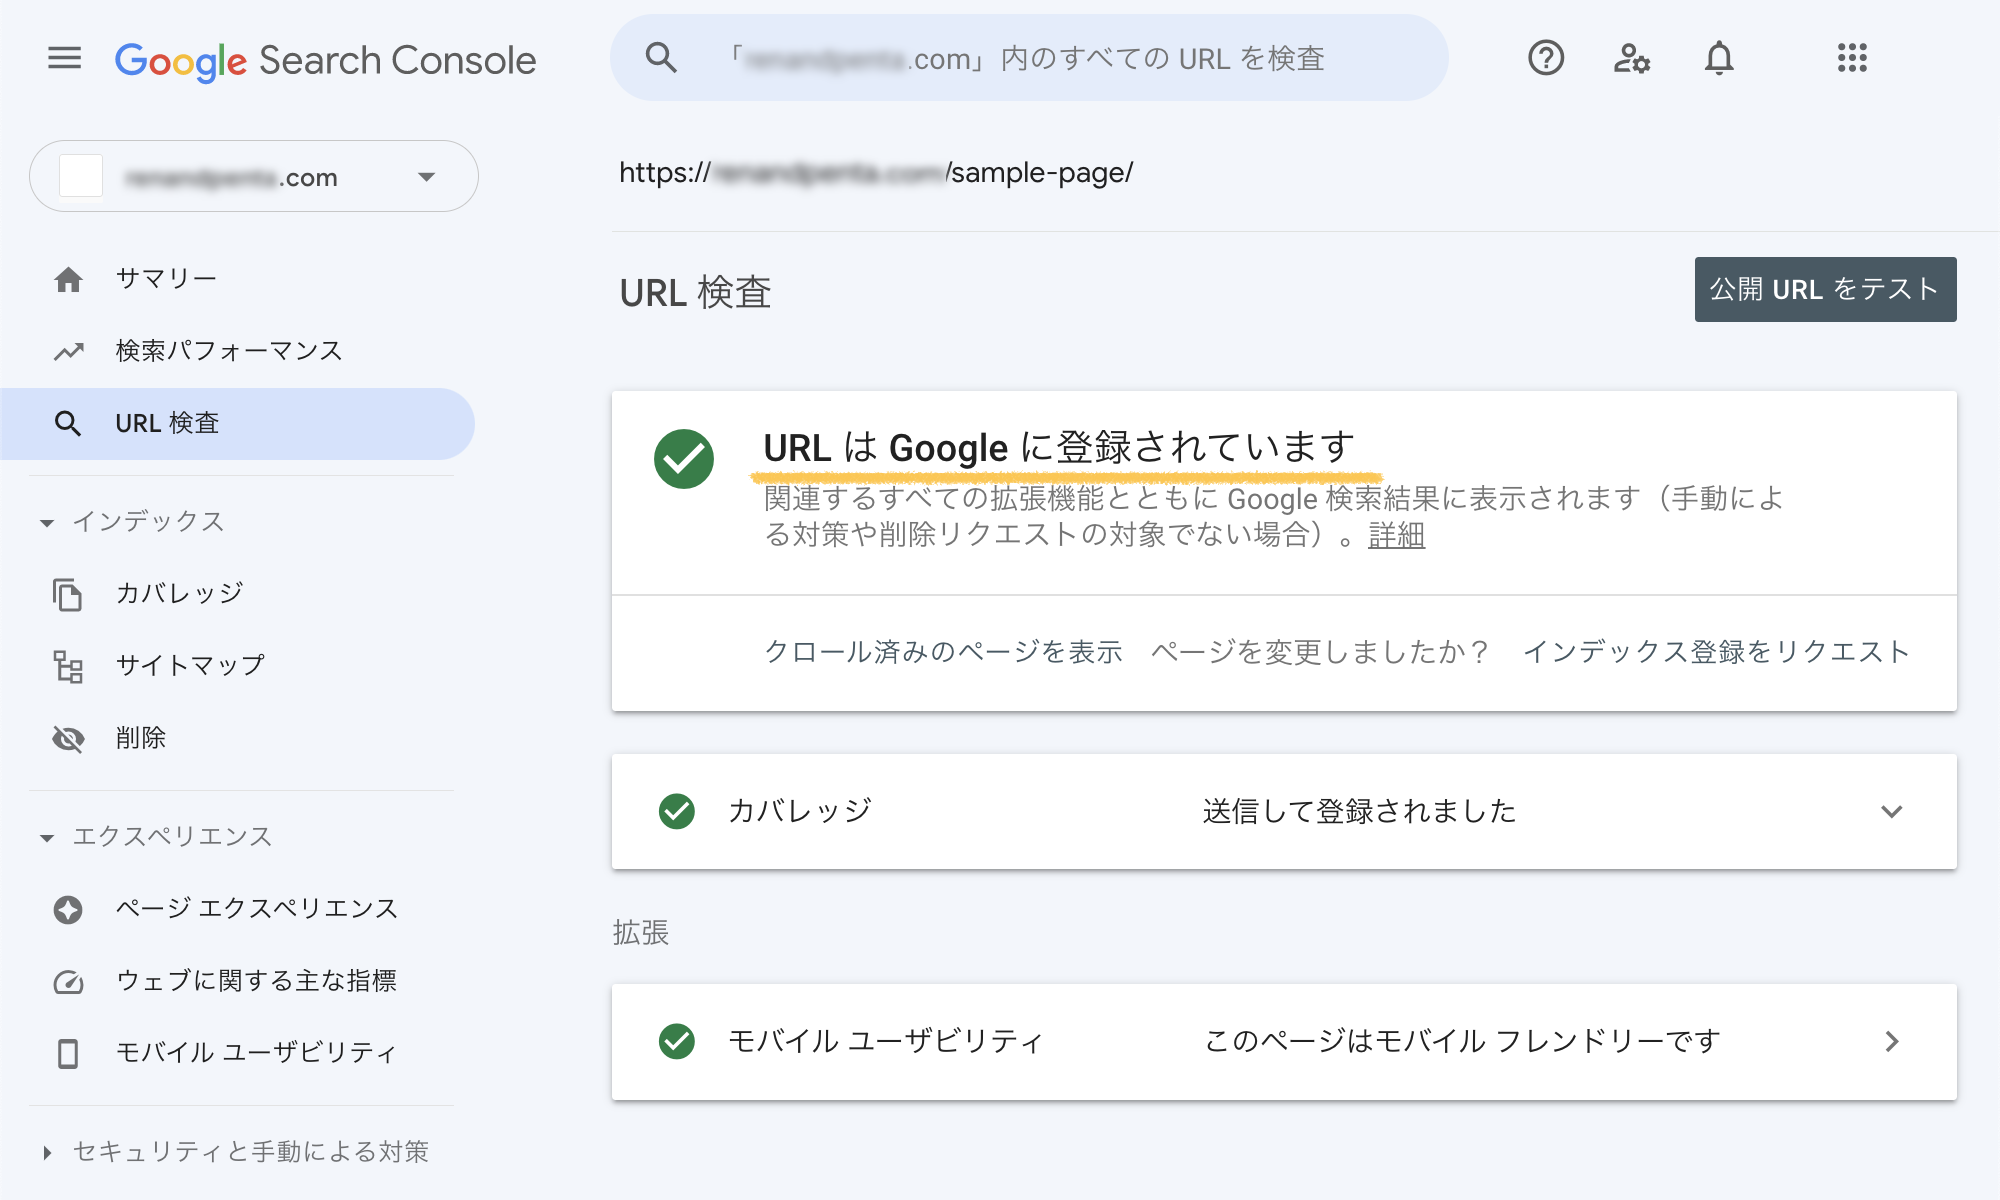2000x1200 pixels.
Task: Open サイトマップ page
Action: 190,665
